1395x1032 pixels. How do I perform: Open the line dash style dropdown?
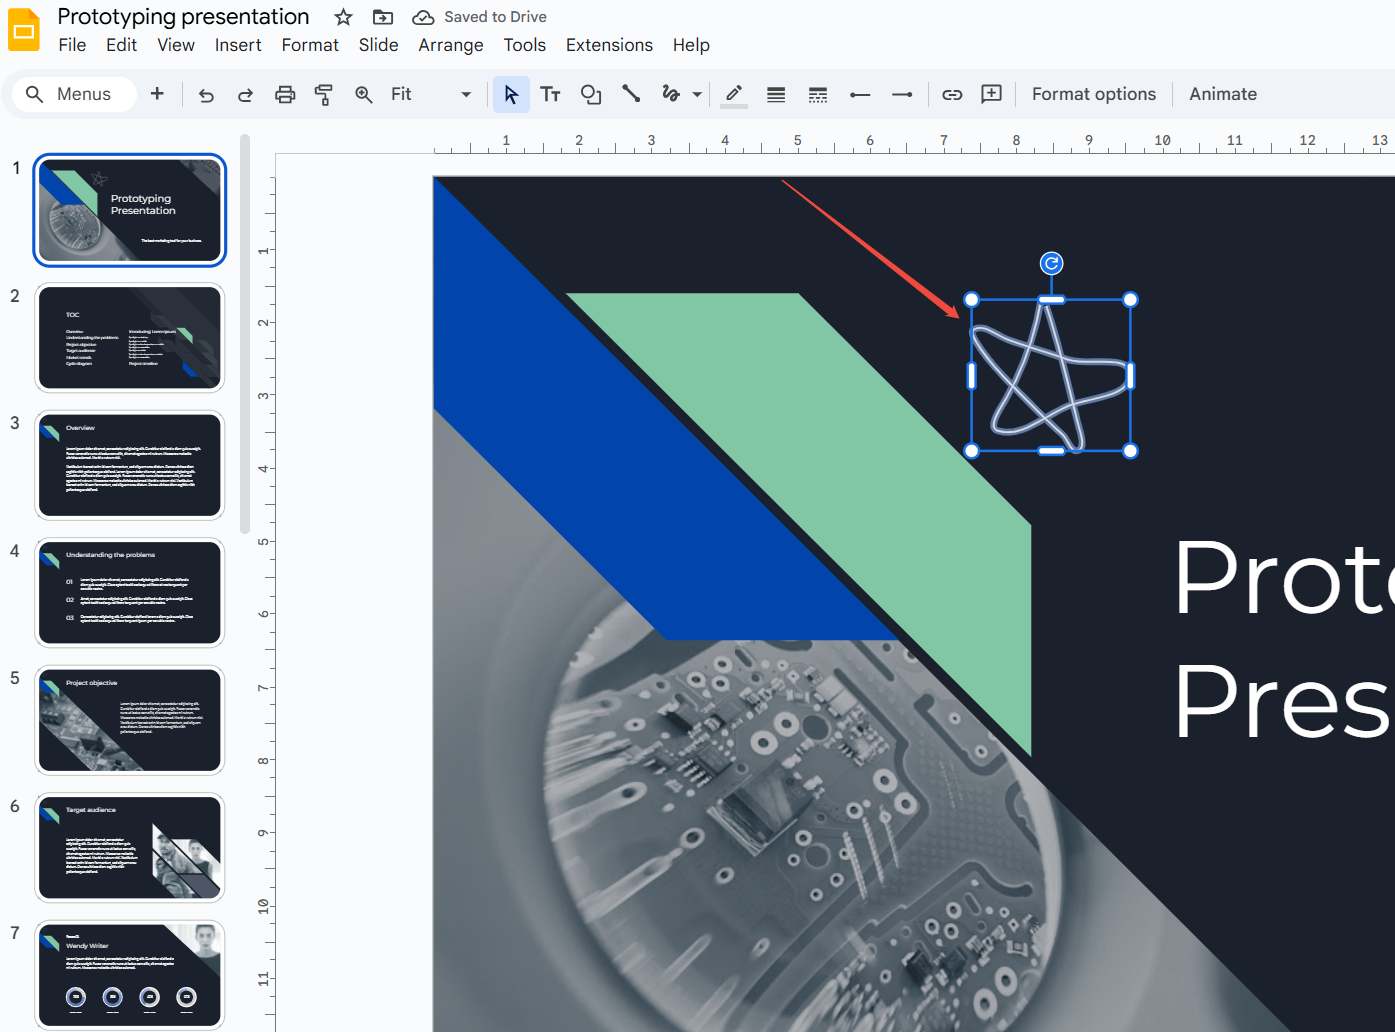817,93
